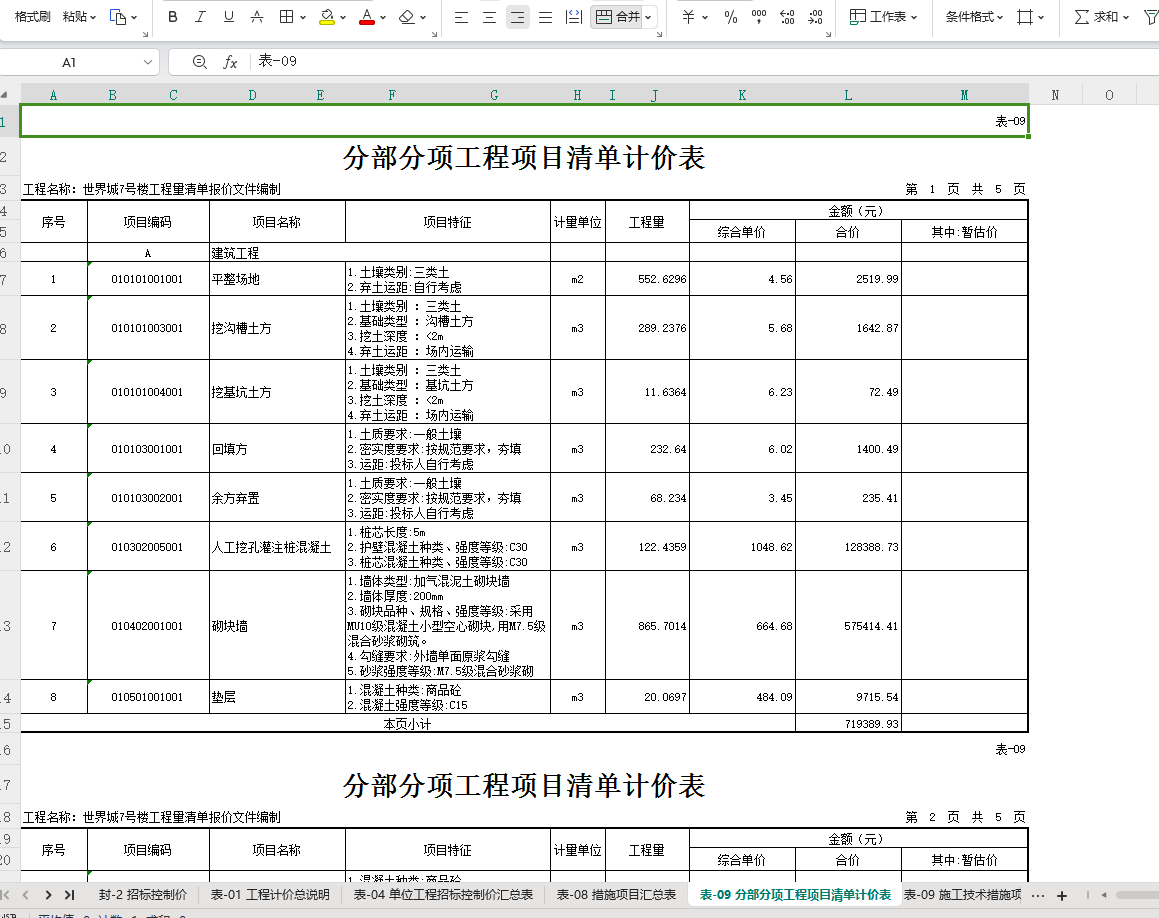Open 表-04 单位工程招标控制价汇总表 sheet tab

coord(443,895)
